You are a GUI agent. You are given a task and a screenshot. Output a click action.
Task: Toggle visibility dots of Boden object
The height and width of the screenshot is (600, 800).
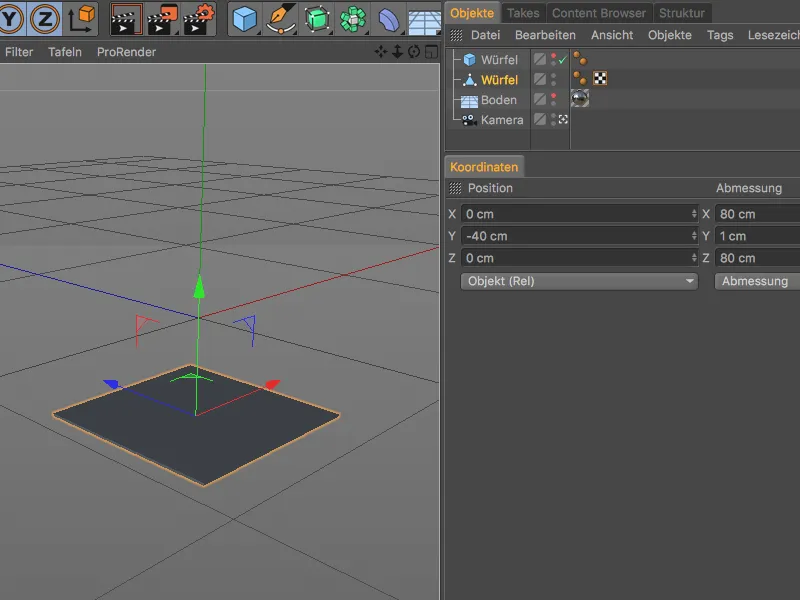pos(554,99)
